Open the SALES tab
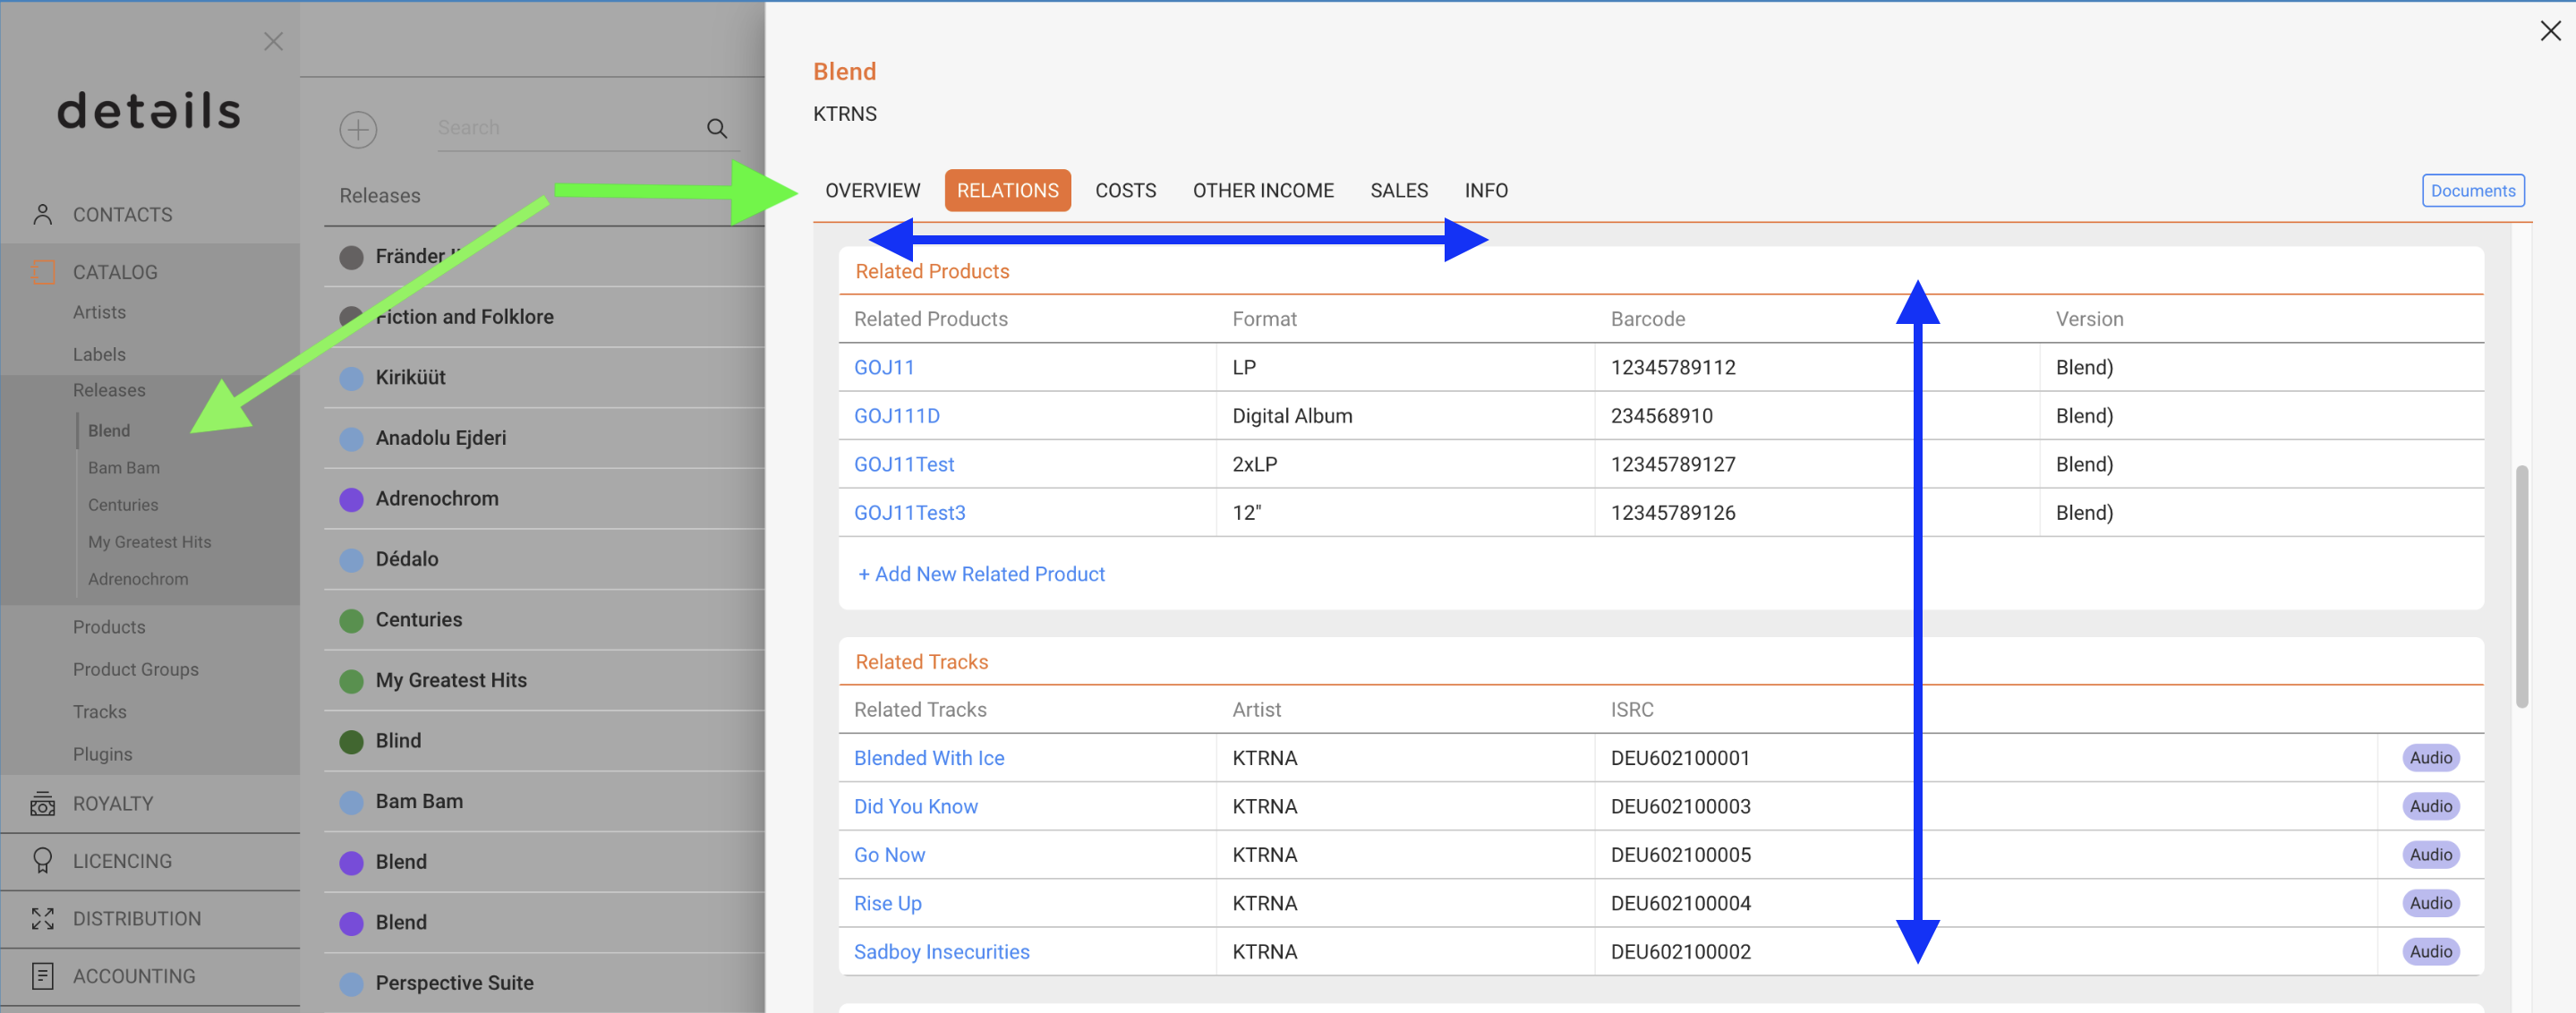Image resolution: width=2576 pixels, height=1013 pixels. 1398,190
